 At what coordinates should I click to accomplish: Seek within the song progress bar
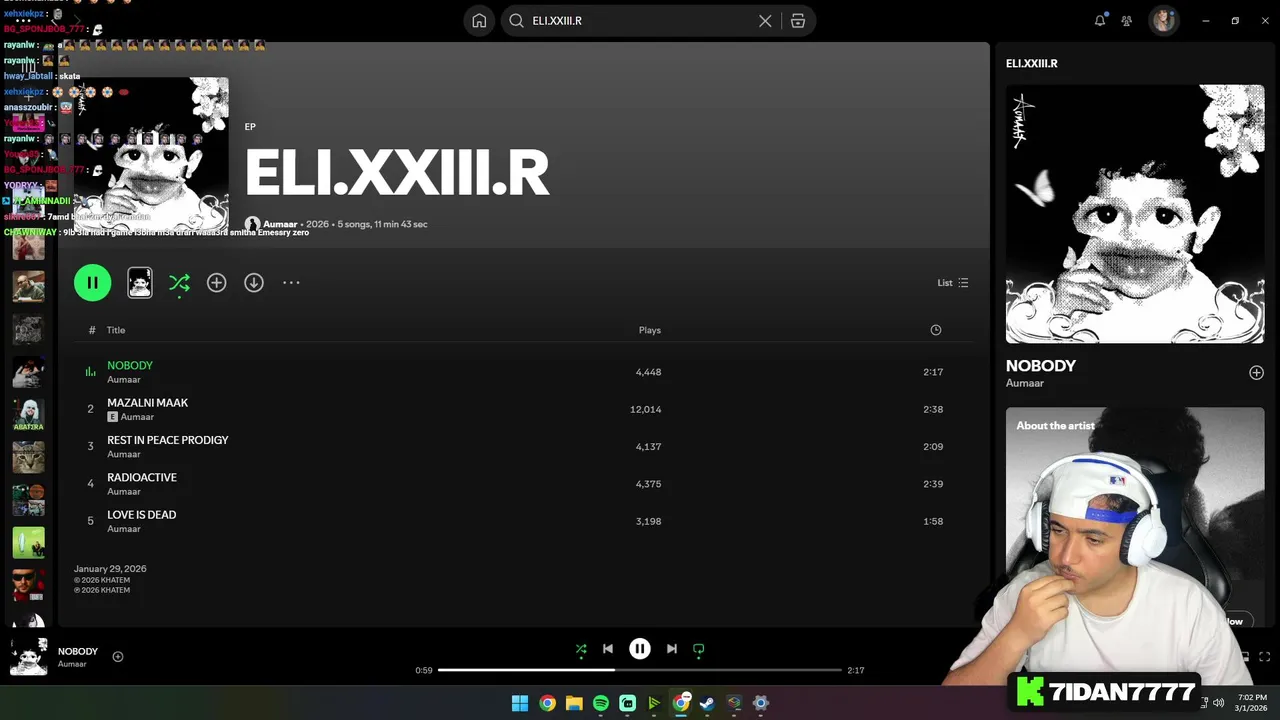click(640, 670)
